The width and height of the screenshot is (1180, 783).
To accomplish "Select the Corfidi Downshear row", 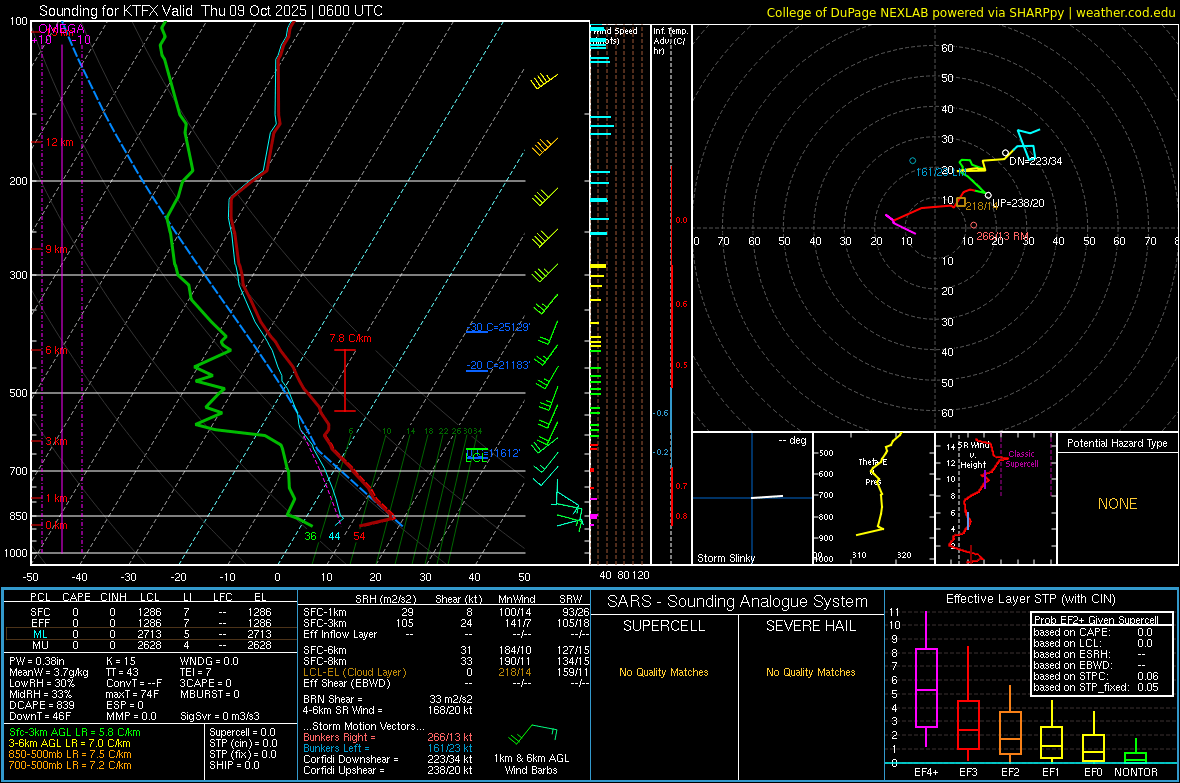I will 388,759.
